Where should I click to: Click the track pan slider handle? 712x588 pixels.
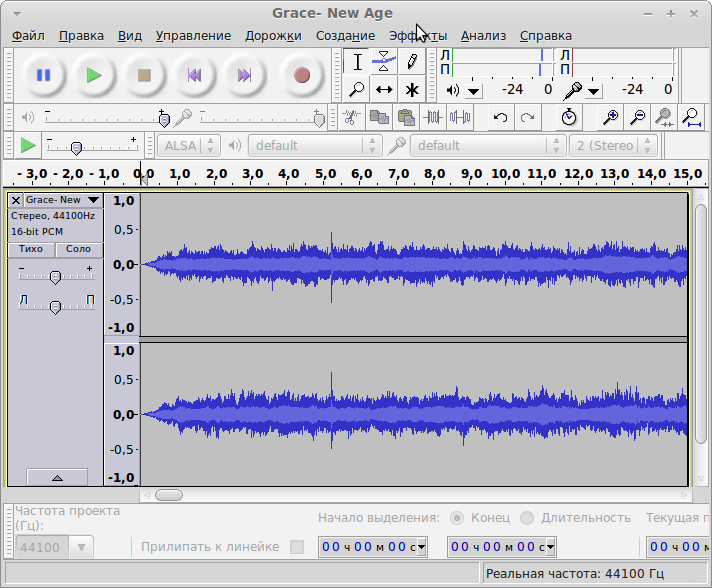(x=55, y=307)
